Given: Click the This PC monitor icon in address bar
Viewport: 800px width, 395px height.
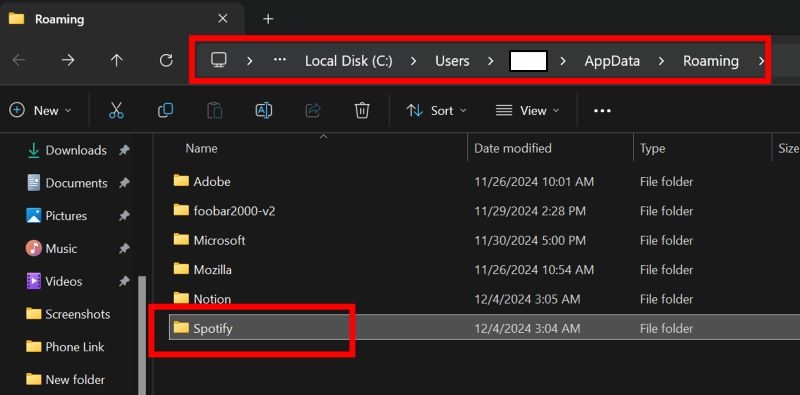Looking at the screenshot, I should pyautogui.click(x=219, y=60).
